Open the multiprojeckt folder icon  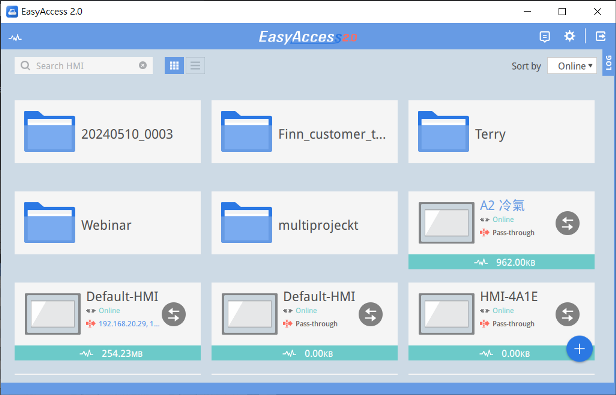pos(246,222)
